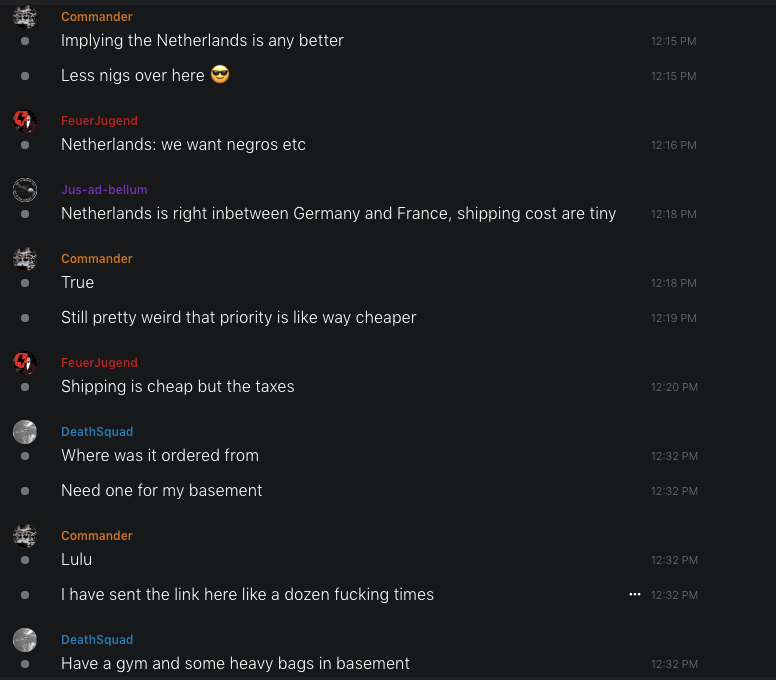
Task: Select the 'Still pretty weird that priority' message
Action: (x=238, y=317)
